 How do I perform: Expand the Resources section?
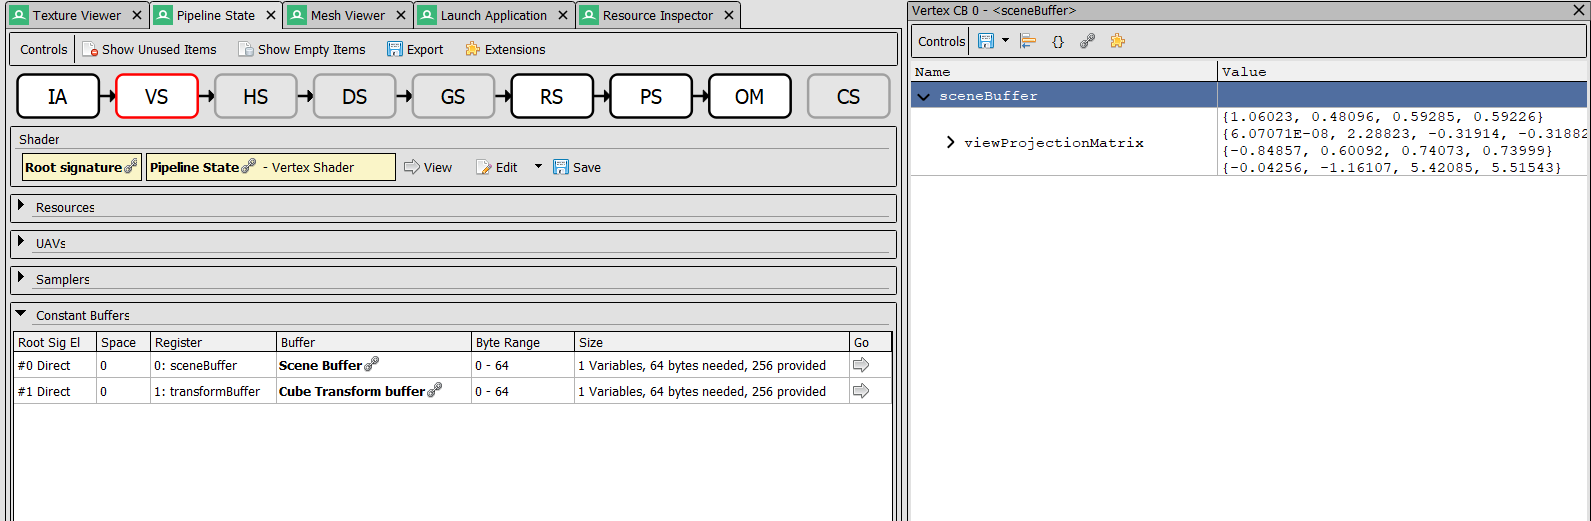[x=21, y=206]
